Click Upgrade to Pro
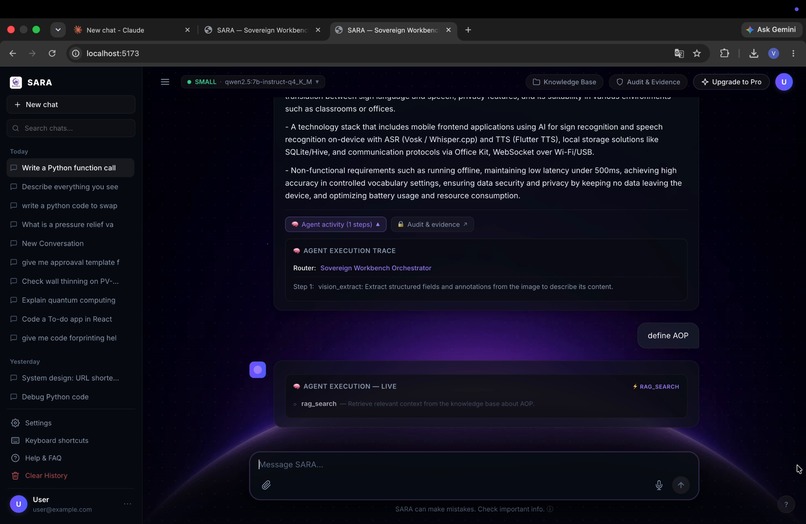This screenshot has height=524, width=806. tap(731, 82)
